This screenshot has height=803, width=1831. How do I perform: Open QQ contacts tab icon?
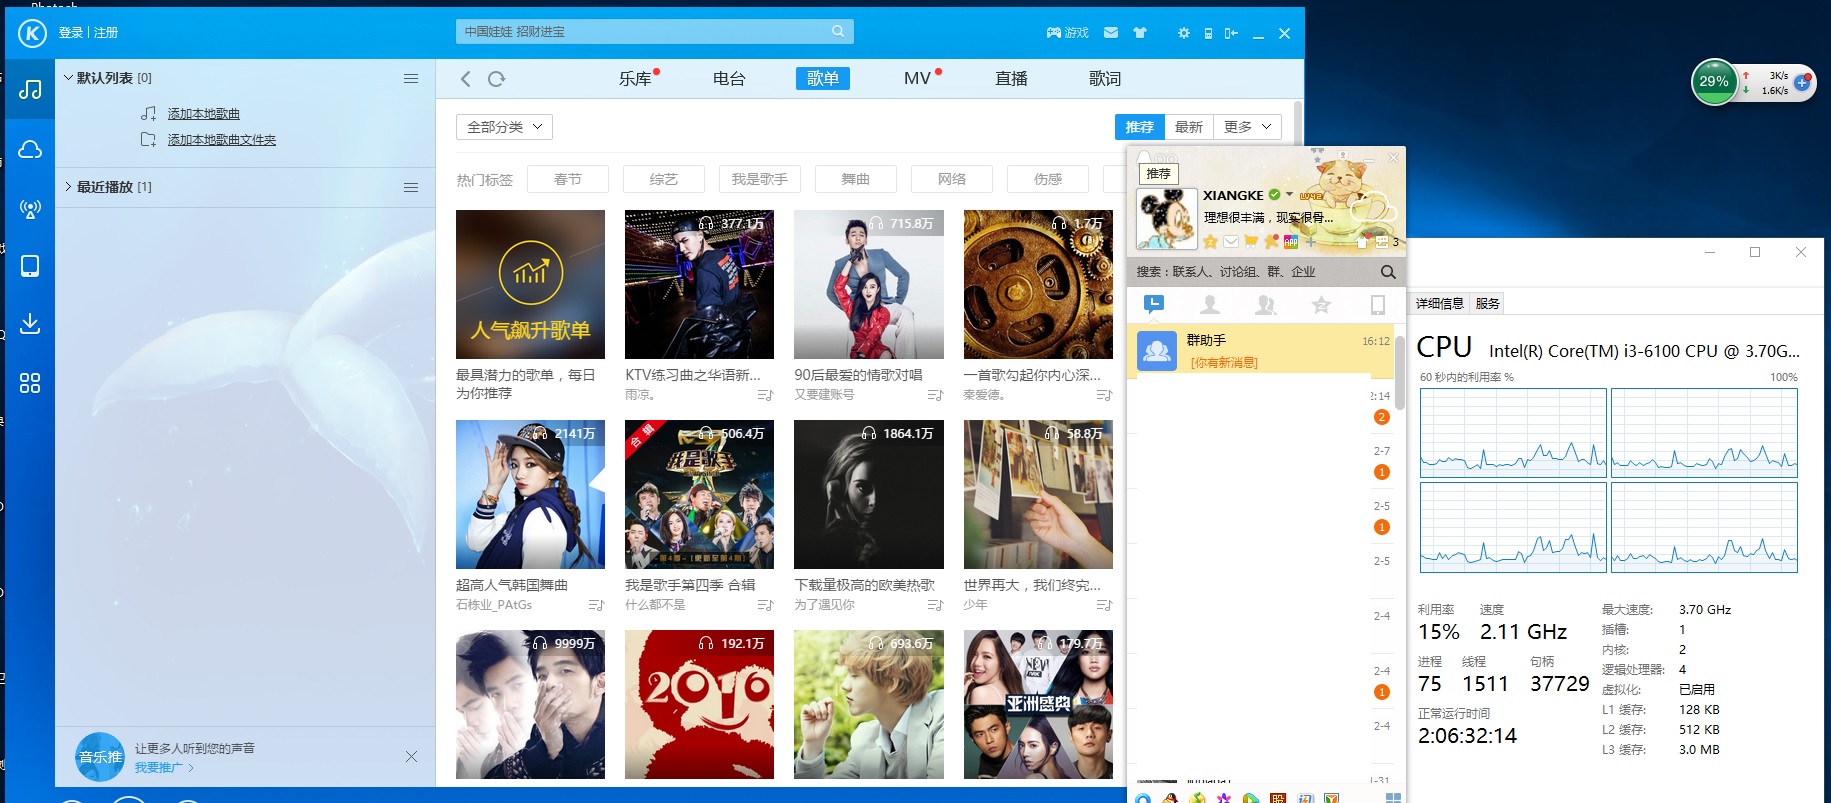1210,304
